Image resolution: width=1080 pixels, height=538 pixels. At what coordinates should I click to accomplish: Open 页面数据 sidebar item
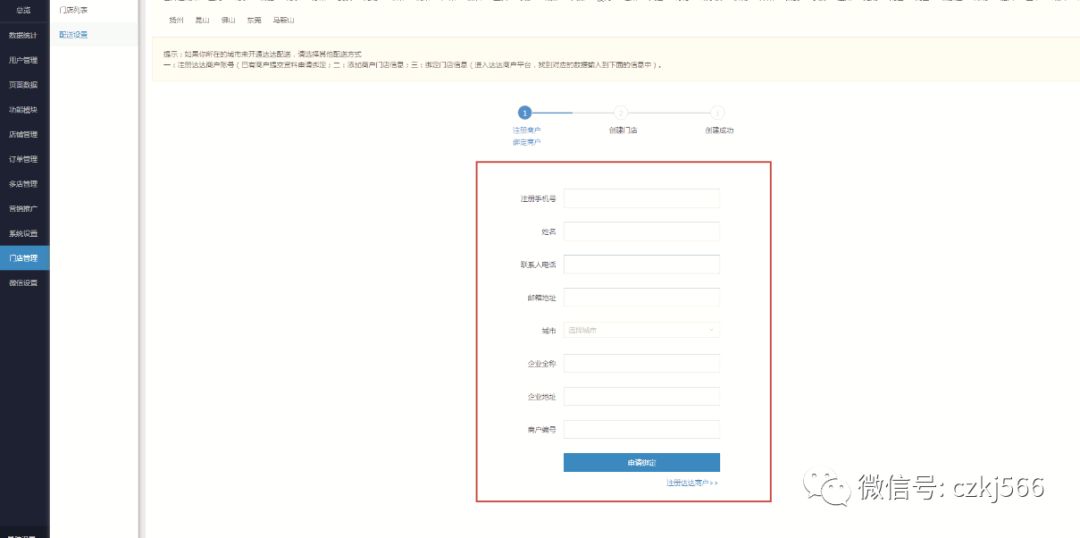(24, 85)
